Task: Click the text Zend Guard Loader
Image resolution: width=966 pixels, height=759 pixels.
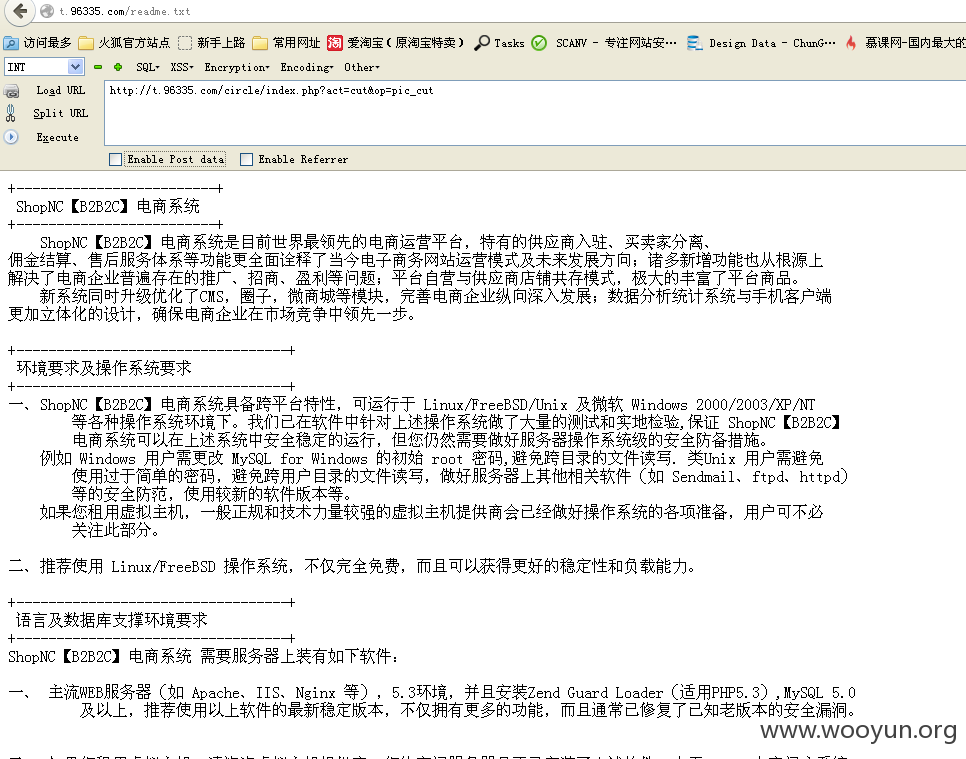Action: pos(595,692)
